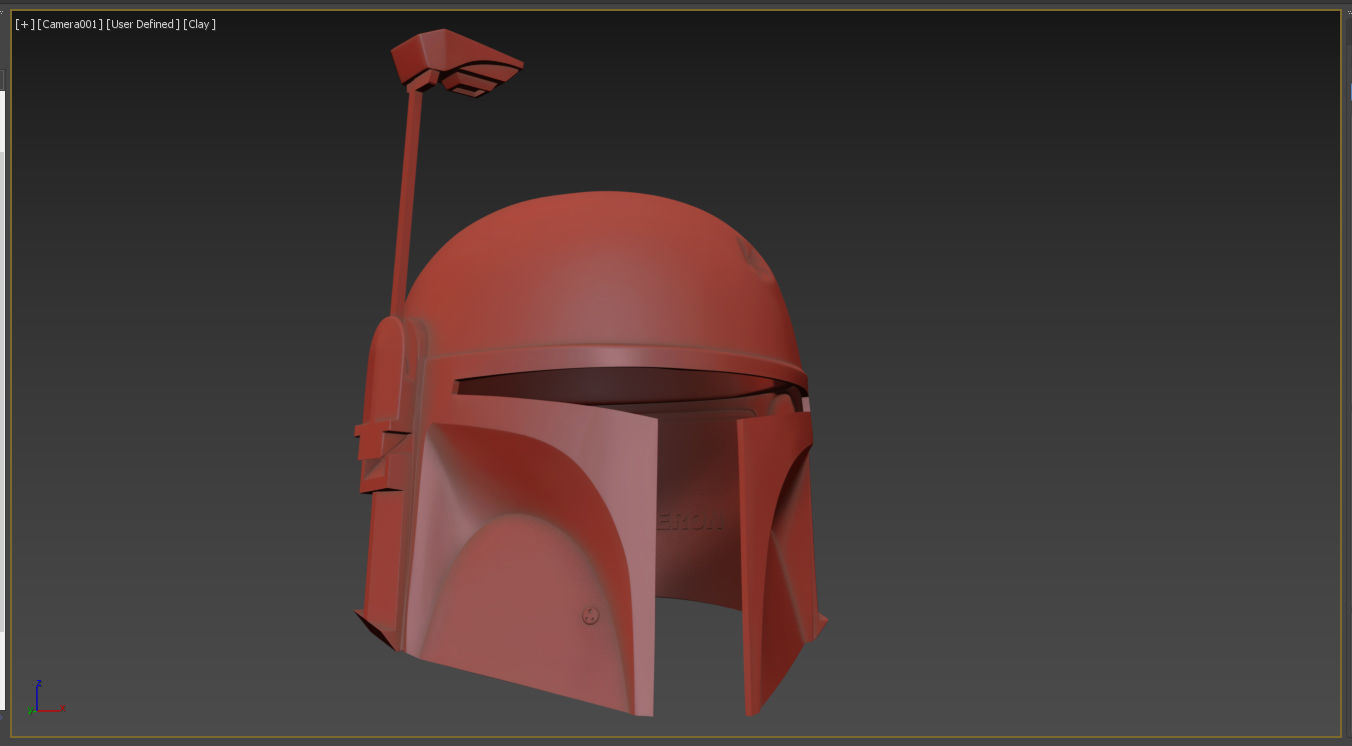Open the Camera001 viewport label menu
Screen dimensions: 1352x746
(x=70, y=24)
